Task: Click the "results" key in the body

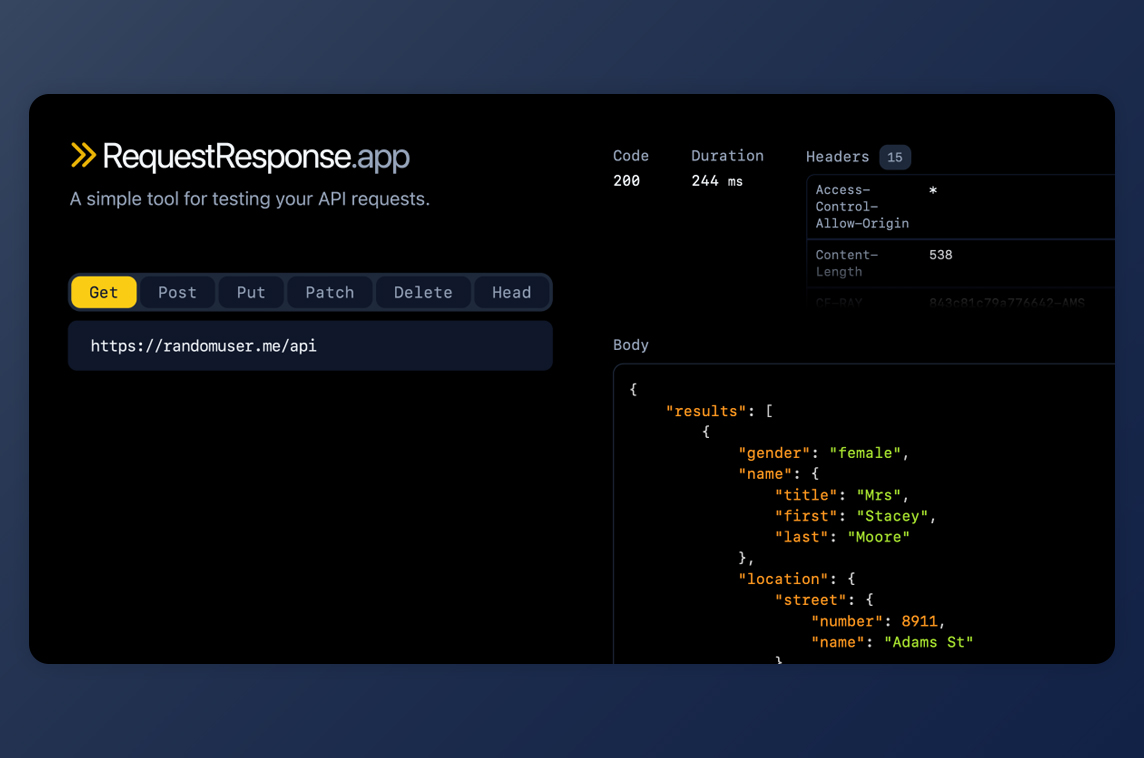Action: click(x=706, y=411)
